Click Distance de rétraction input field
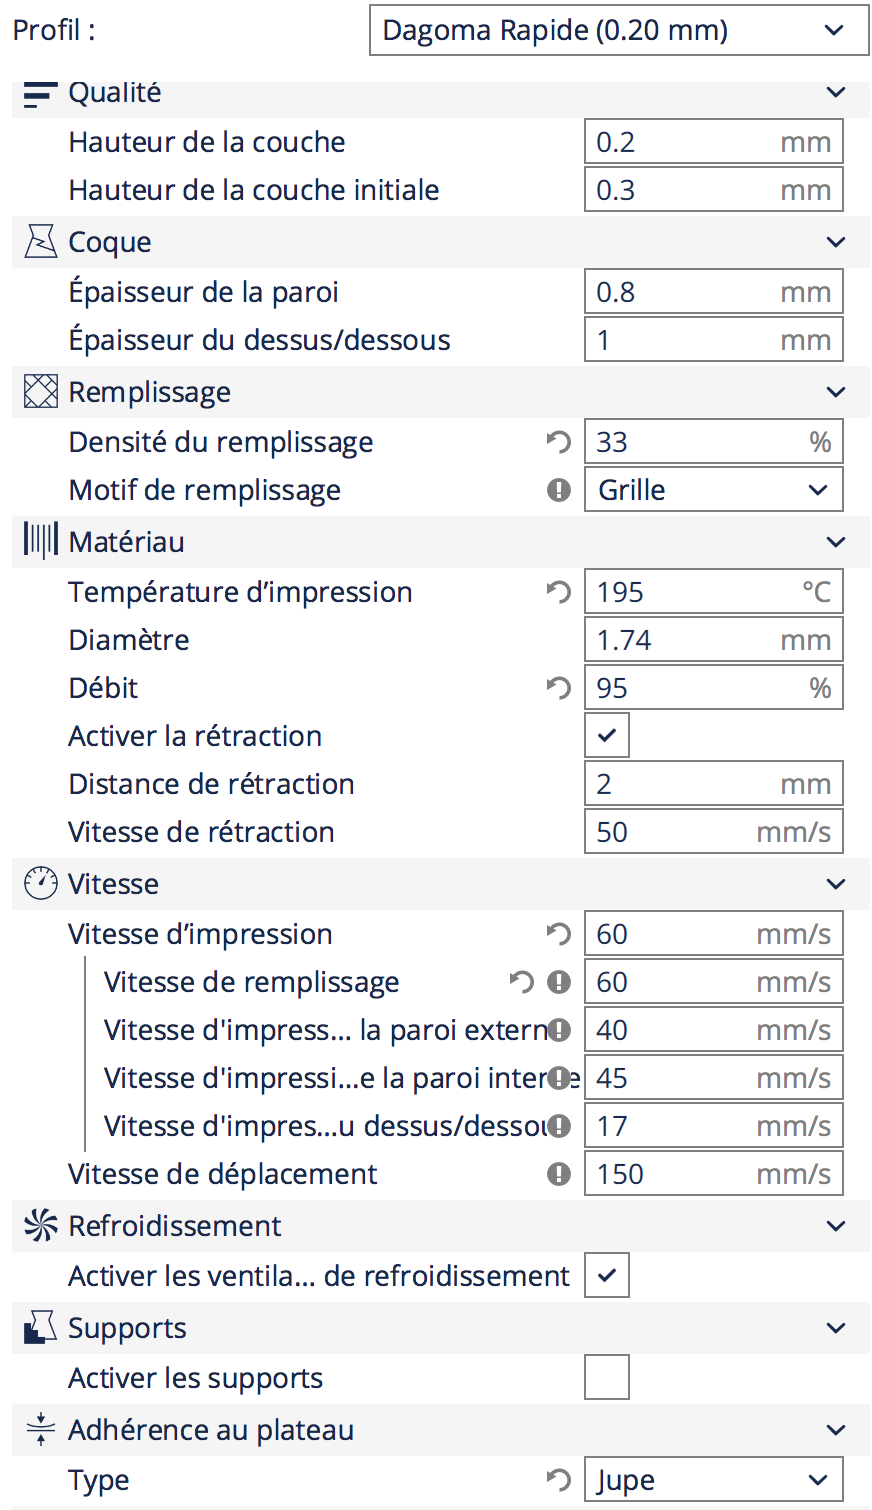This screenshot has height=1510, width=872. tap(714, 784)
